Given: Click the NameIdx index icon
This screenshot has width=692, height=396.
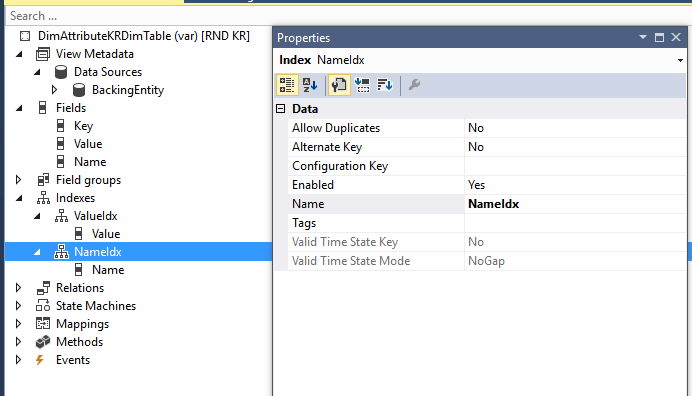Looking at the screenshot, I should 61,252.
